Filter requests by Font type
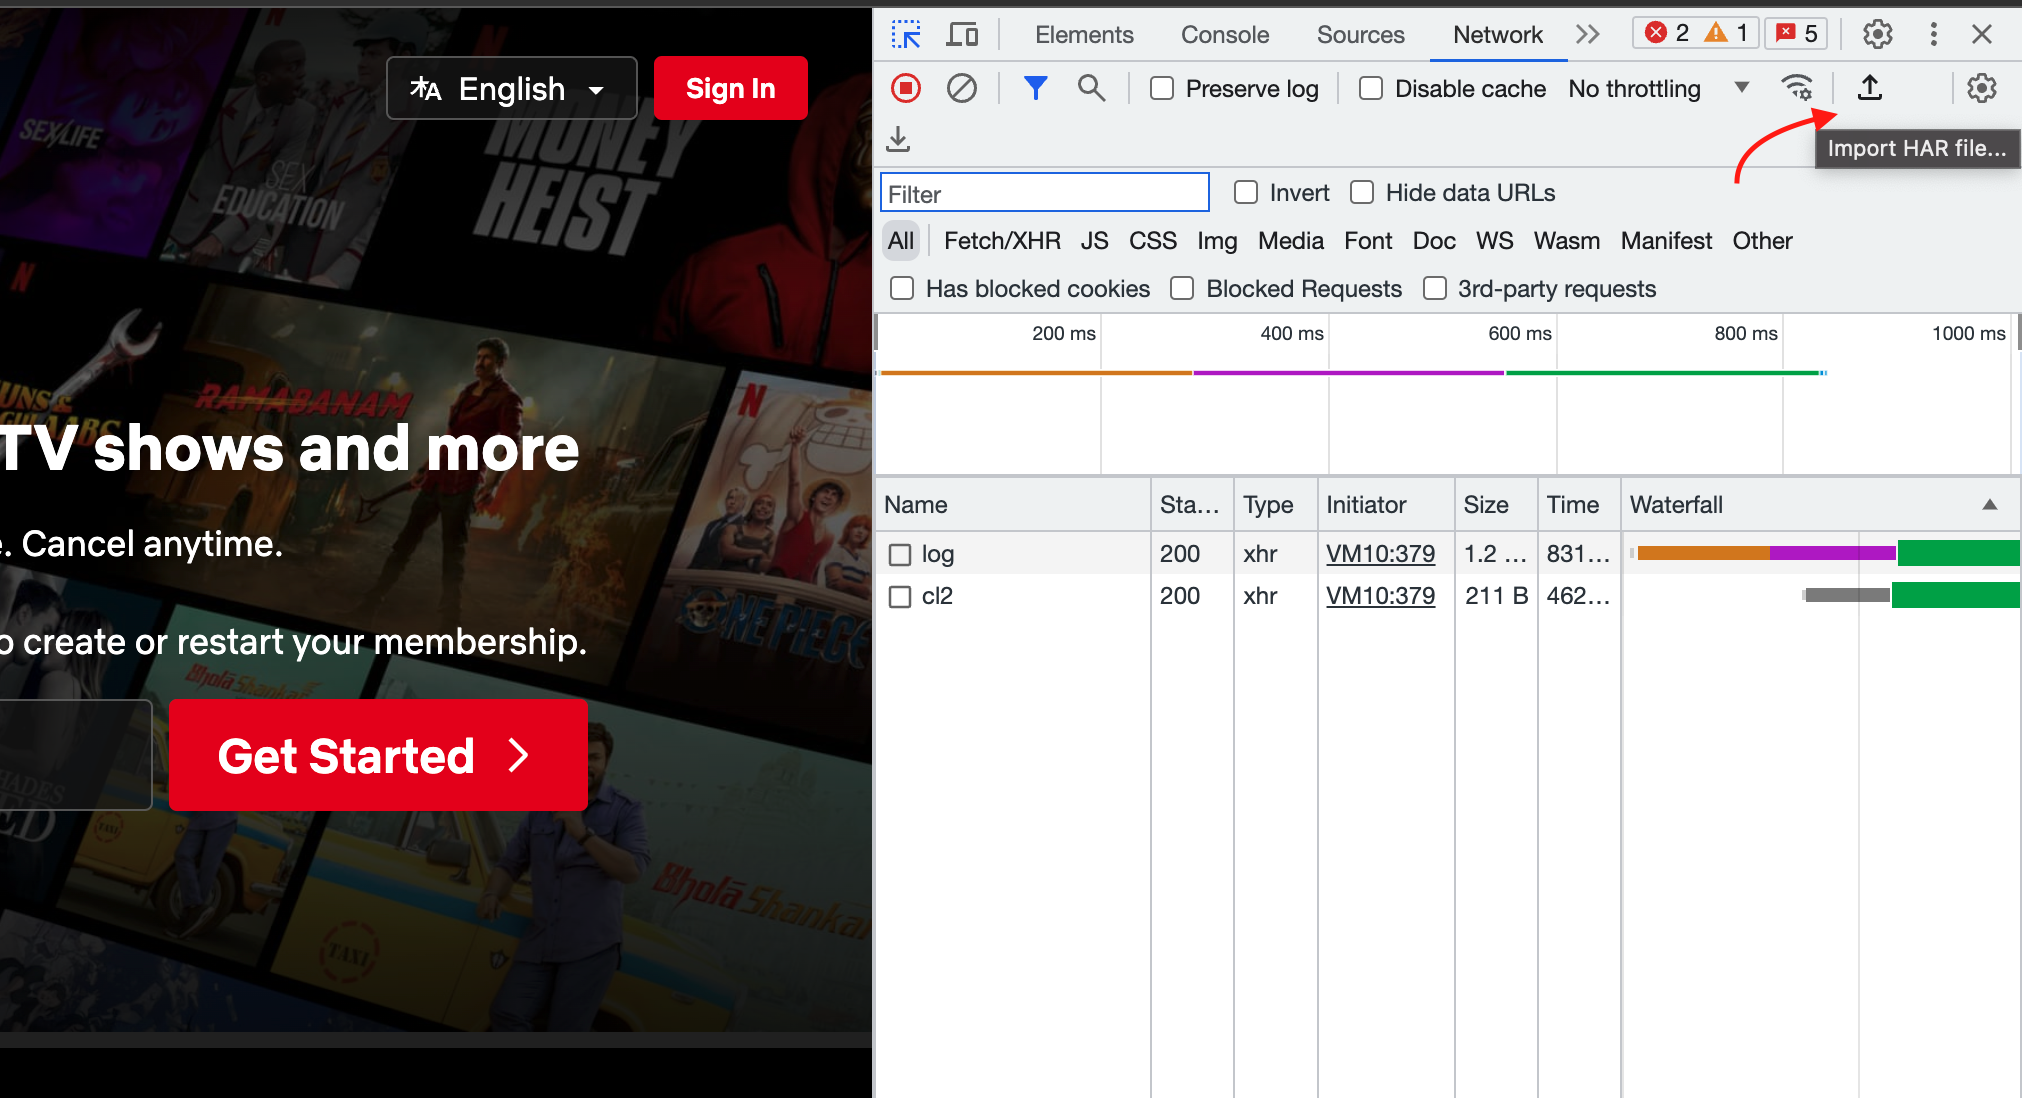The height and width of the screenshot is (1098, 2022). (x=1368, y=241)
